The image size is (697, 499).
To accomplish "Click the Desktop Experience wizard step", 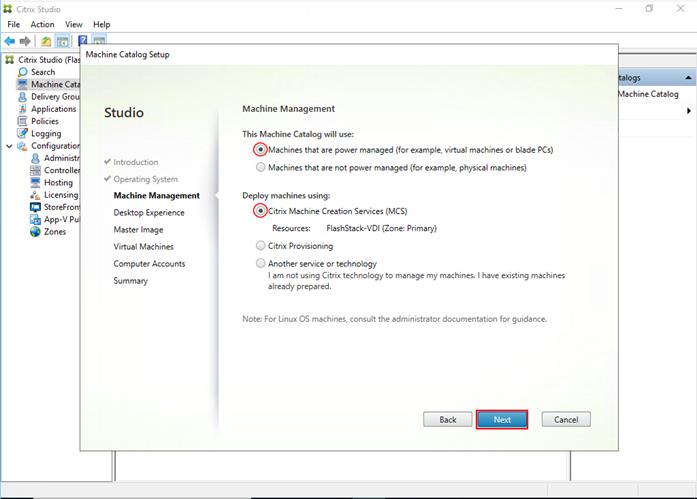I will pos(149,213).
